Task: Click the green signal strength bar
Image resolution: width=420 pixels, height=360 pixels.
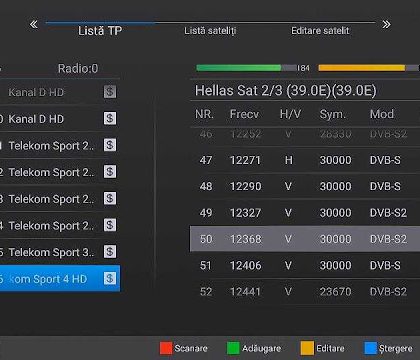Action: (x=246, y=68)
